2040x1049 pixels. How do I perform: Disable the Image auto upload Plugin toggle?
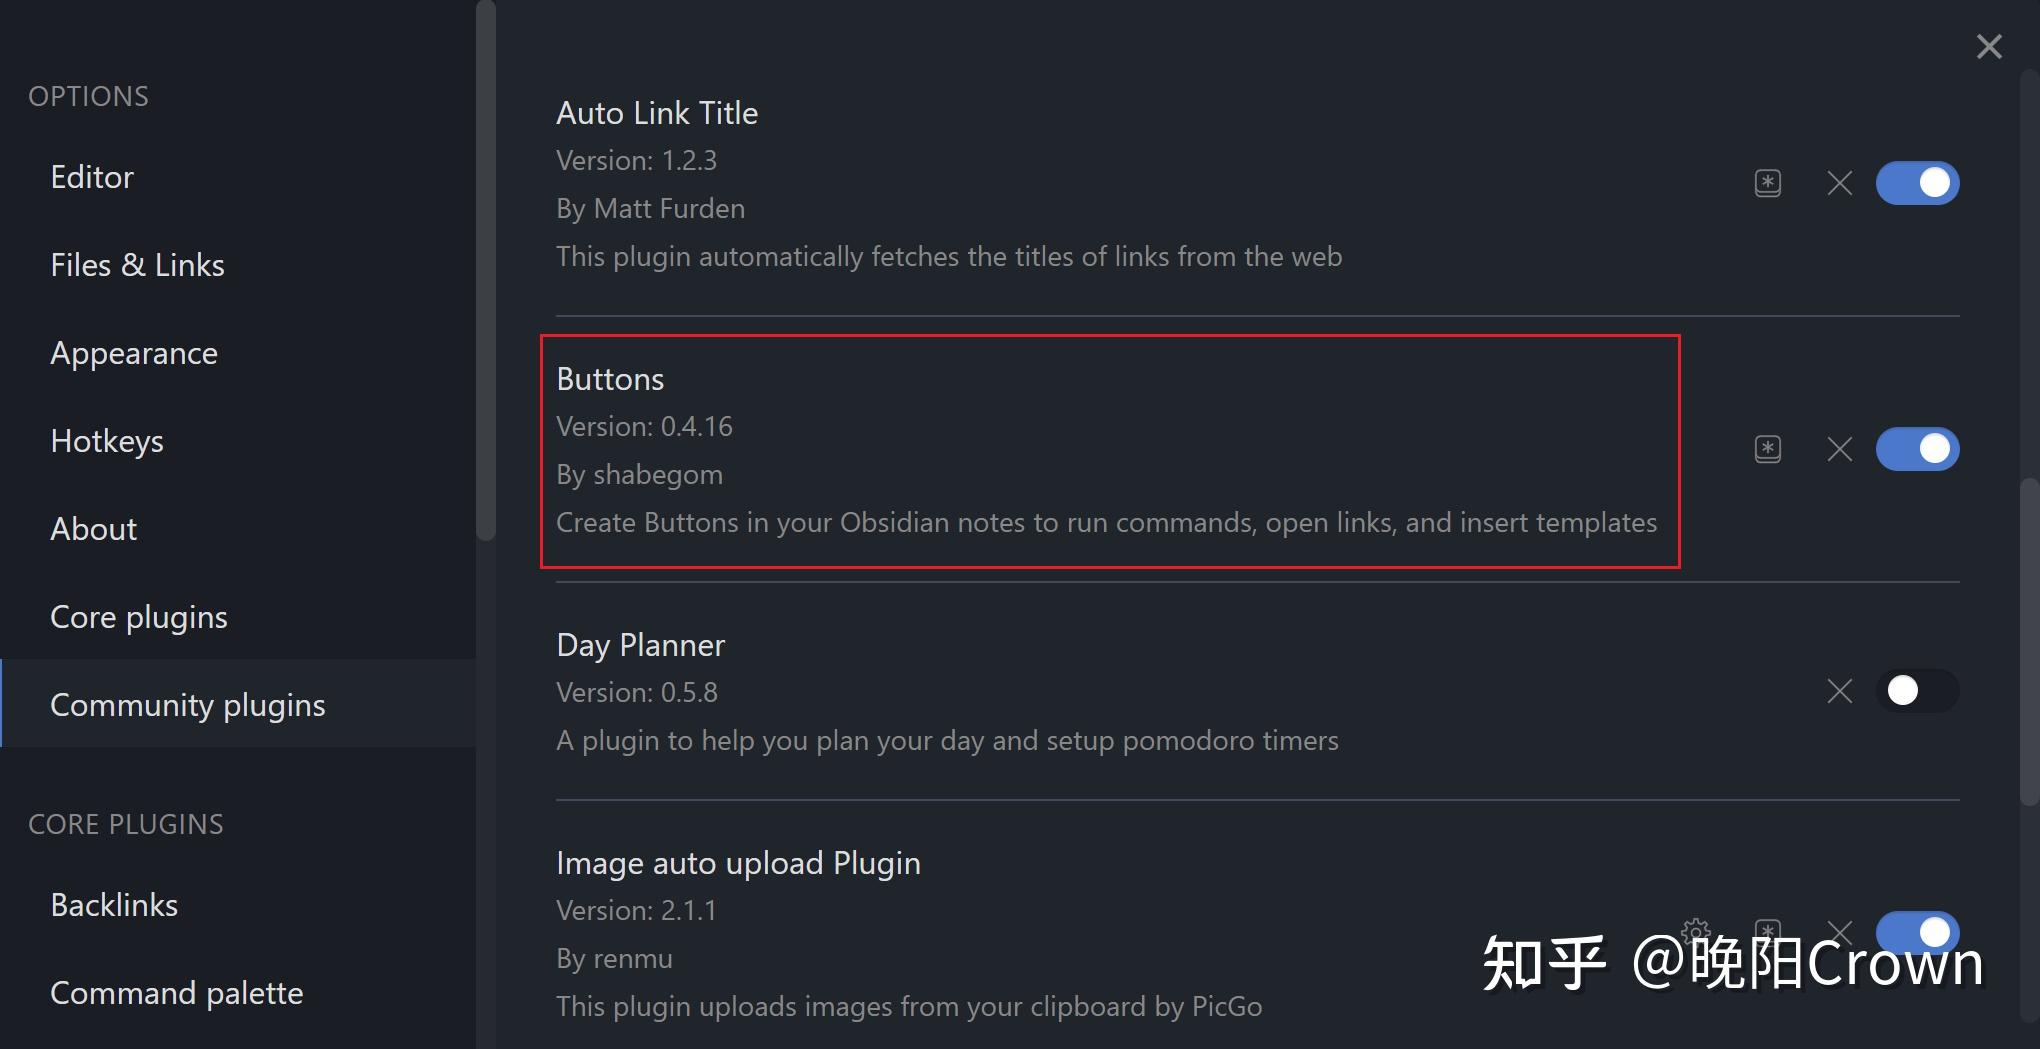pos(1917,932)
